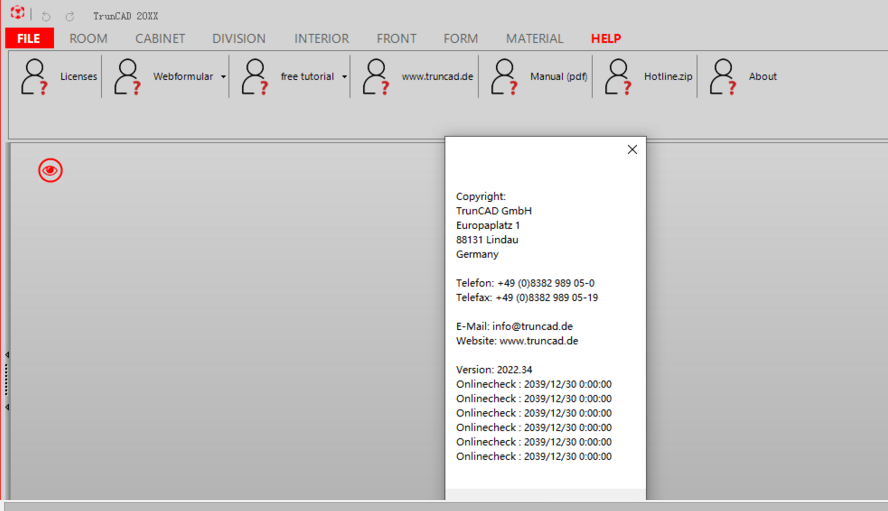This screenshot has height=511, width=888.
Task: Select the HELP tab
Action: pos(606,39)
